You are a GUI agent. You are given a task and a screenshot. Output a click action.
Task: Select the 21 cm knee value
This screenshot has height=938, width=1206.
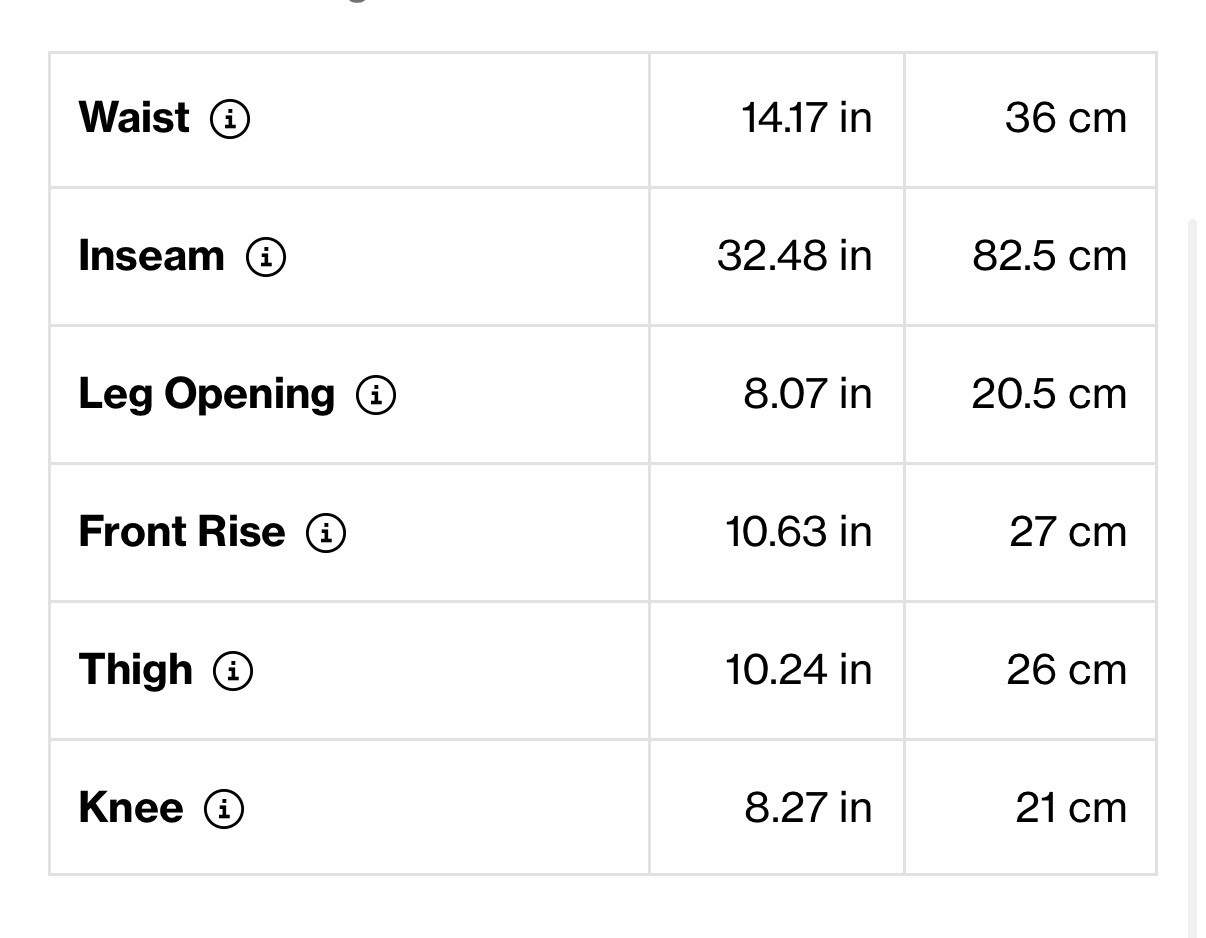point(1070,808)
